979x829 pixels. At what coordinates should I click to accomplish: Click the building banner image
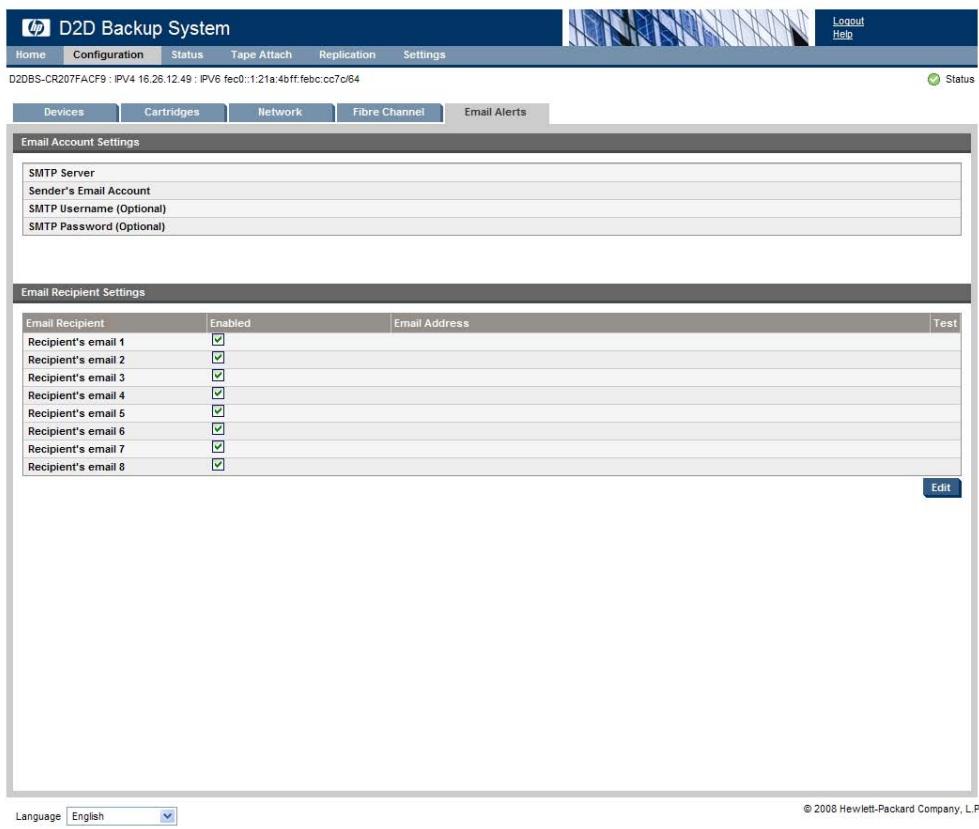688,27
